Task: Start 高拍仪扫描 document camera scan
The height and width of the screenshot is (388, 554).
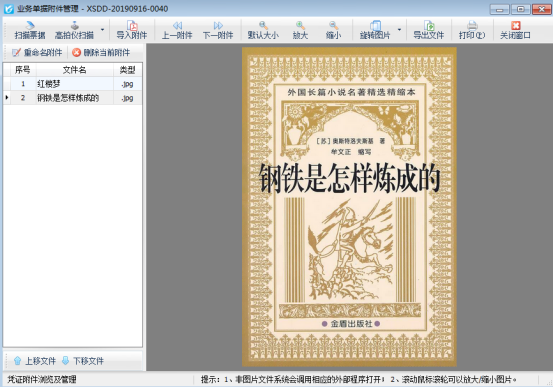Action: pos(74,30)
